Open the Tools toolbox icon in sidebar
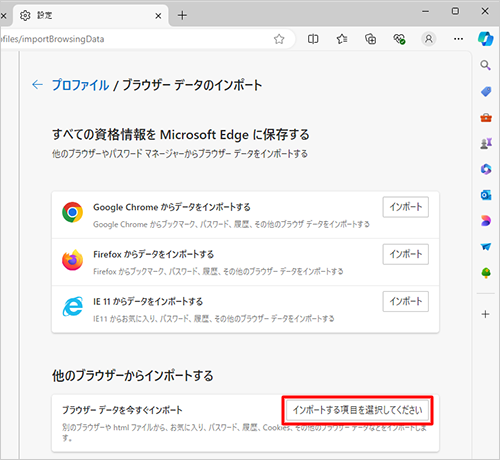Screen dimensions: 500x460 [486, 118]
